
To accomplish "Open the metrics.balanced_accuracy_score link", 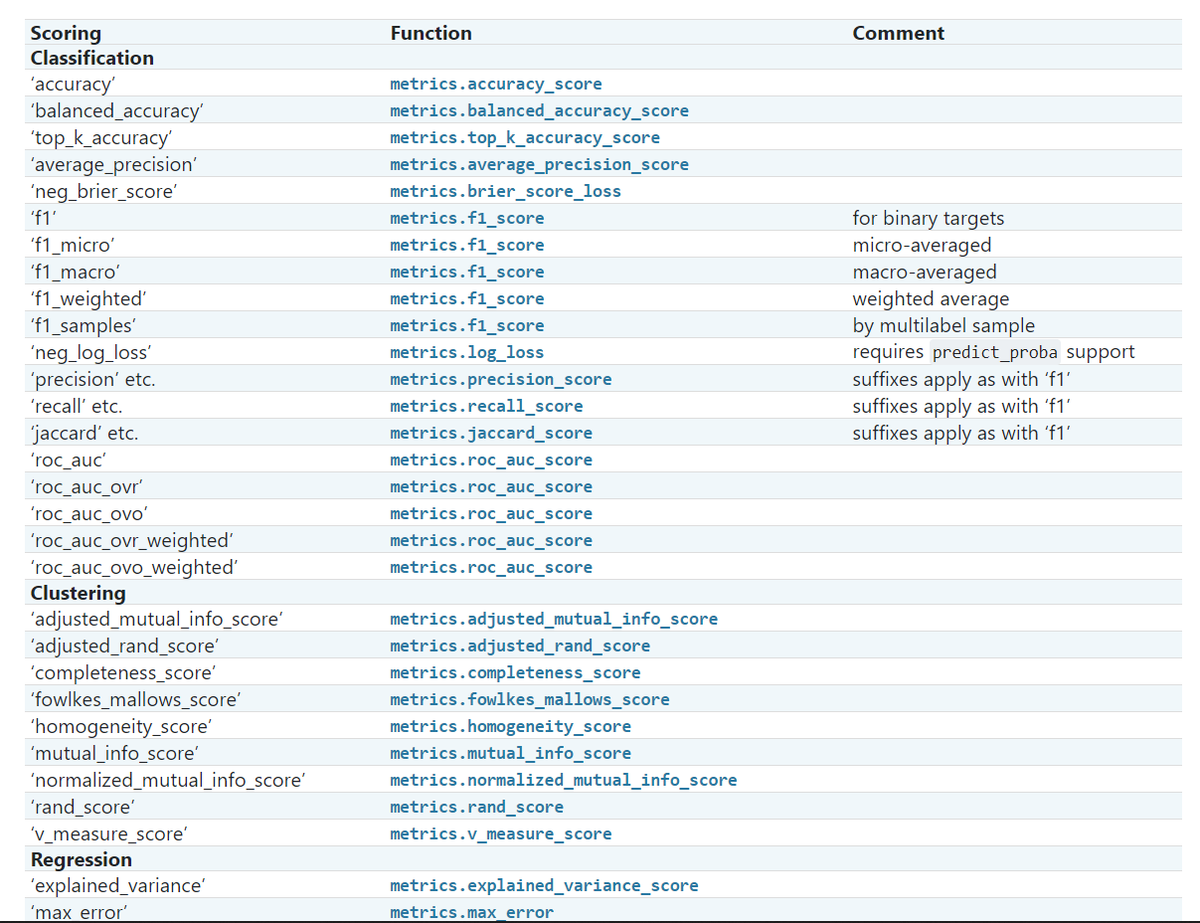I will point(539,111).
